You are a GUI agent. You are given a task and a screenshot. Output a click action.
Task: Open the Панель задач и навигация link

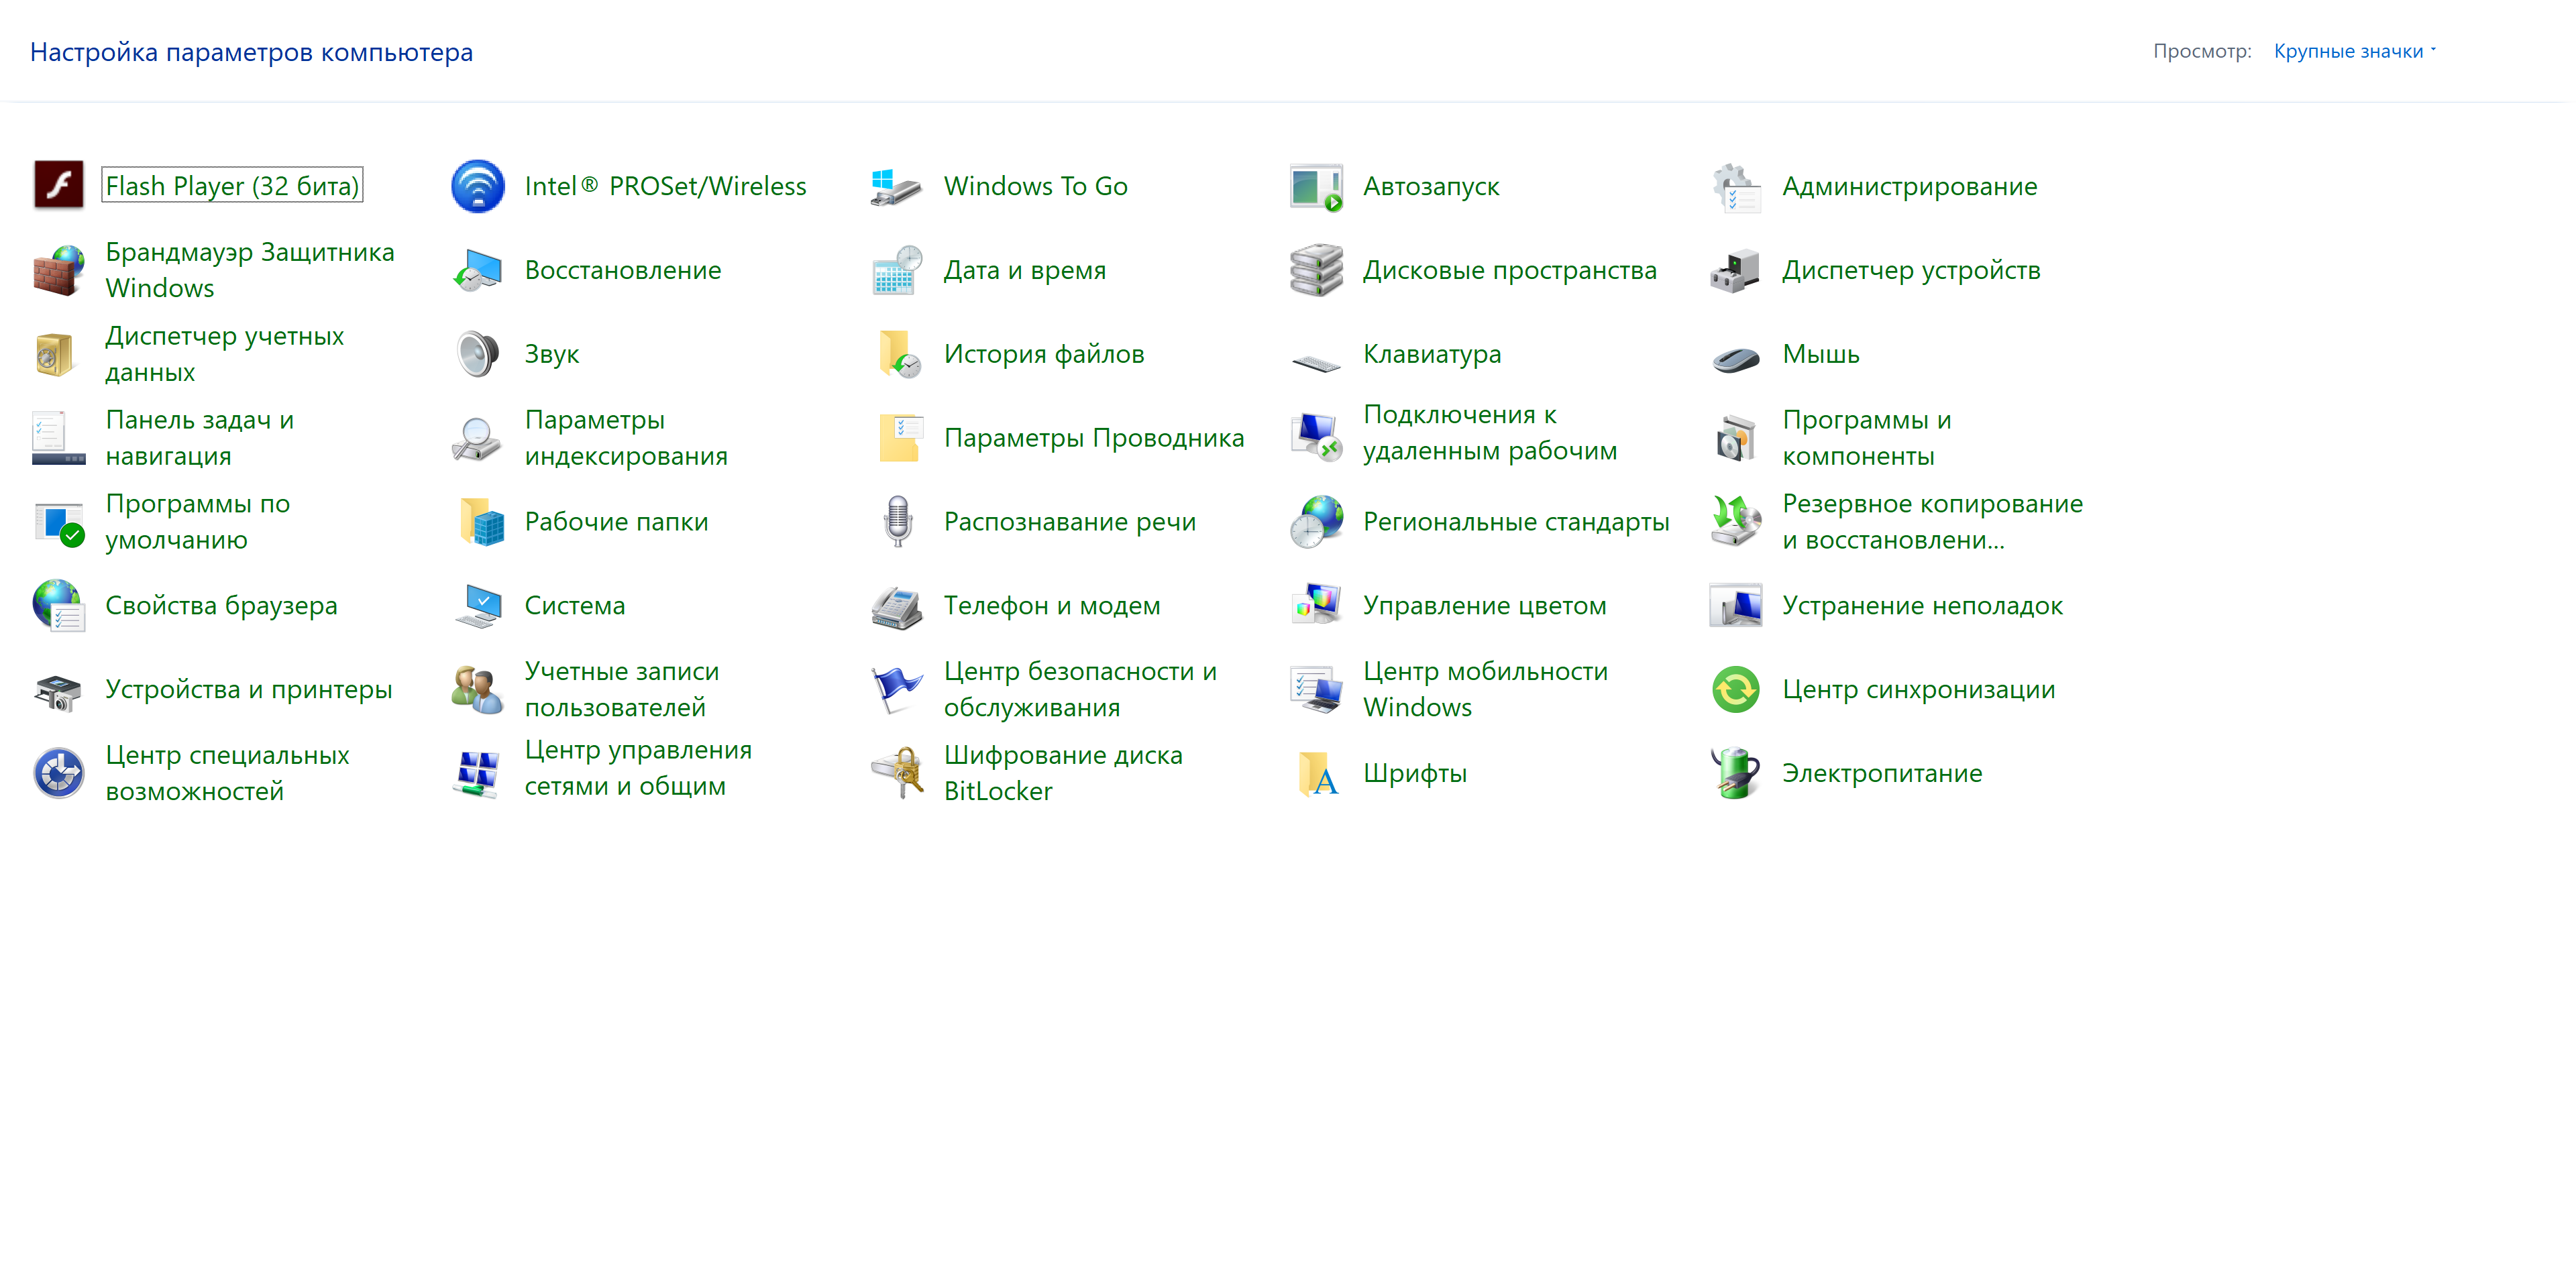[x=200, y=438]
